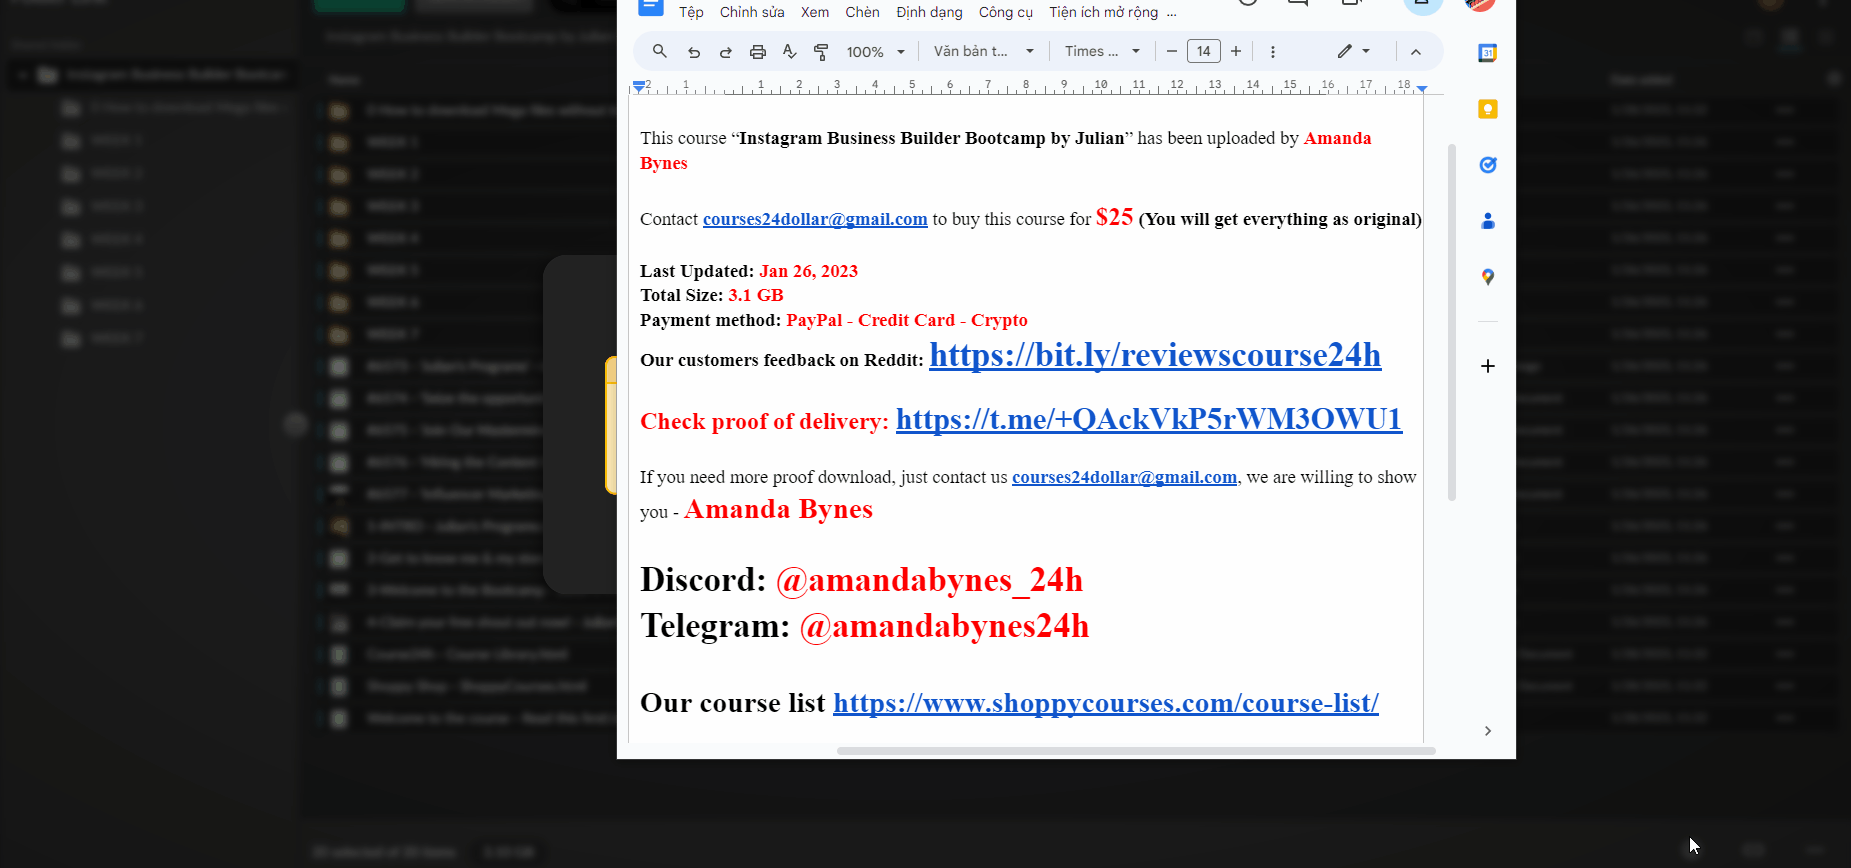Open the pencil editing mode dropdown

1353,51
